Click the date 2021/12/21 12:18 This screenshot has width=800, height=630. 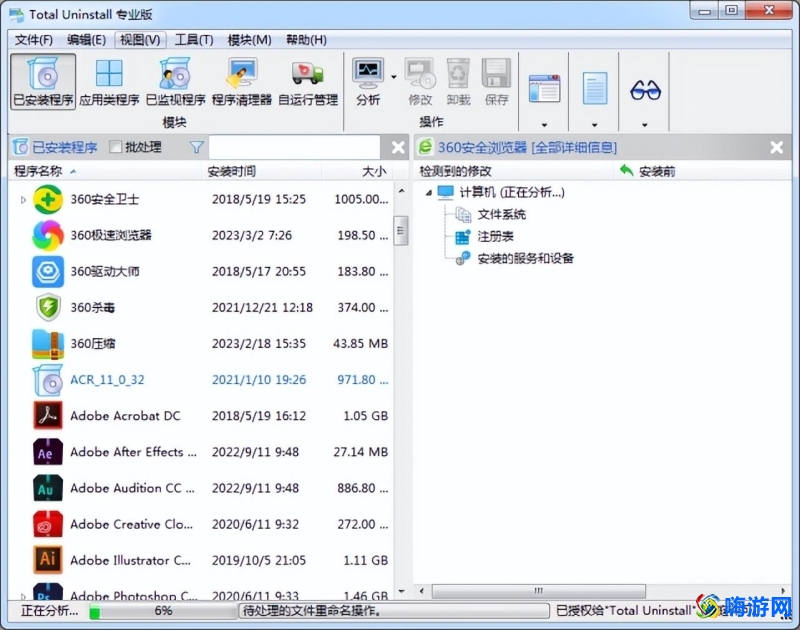point(262,308)
